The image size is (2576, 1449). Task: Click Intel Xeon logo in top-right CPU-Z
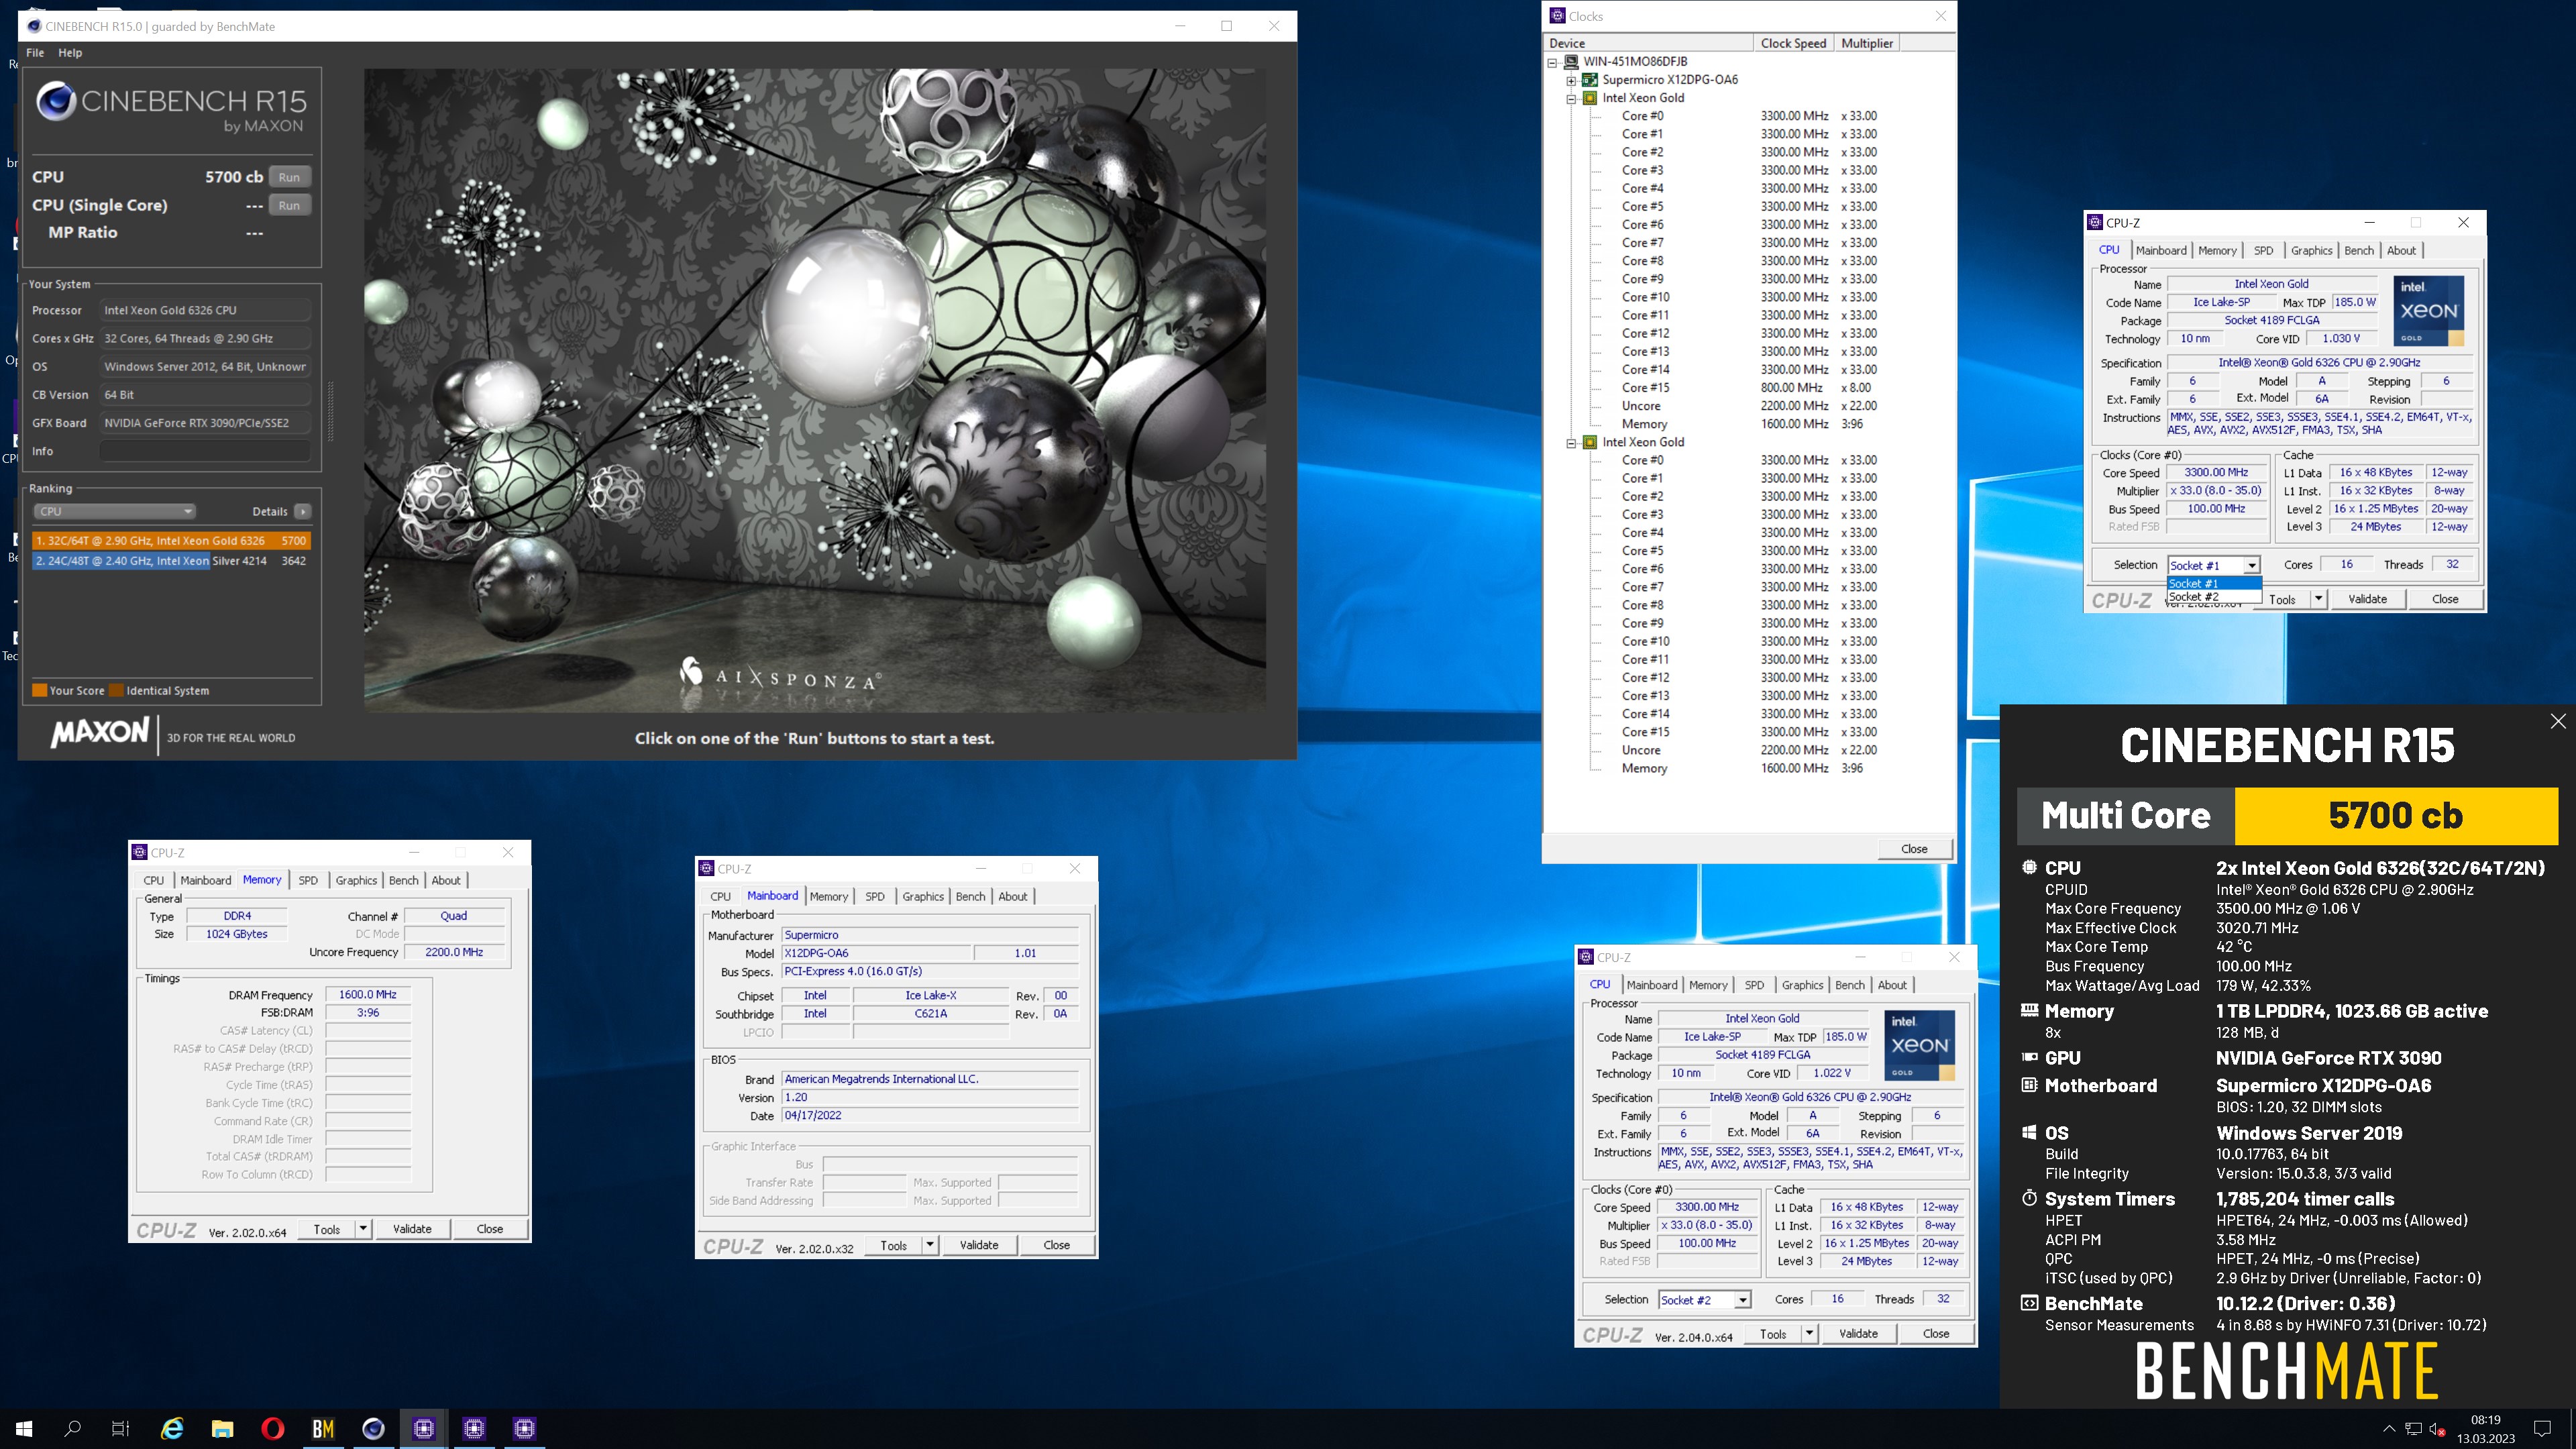point(2428,311)
